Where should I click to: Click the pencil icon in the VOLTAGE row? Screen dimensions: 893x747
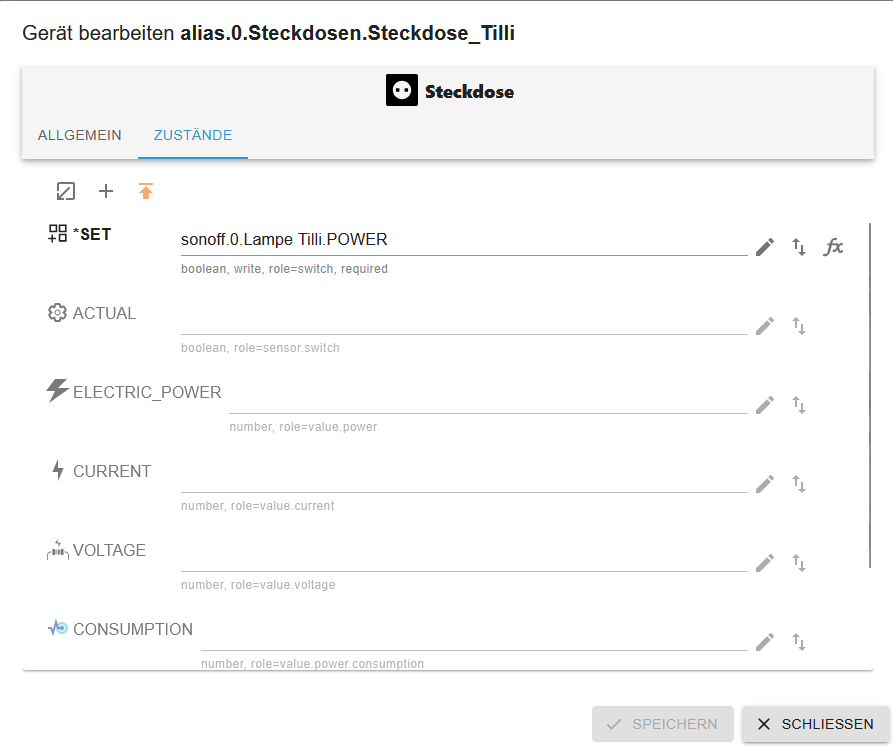[x=765, y=563]
